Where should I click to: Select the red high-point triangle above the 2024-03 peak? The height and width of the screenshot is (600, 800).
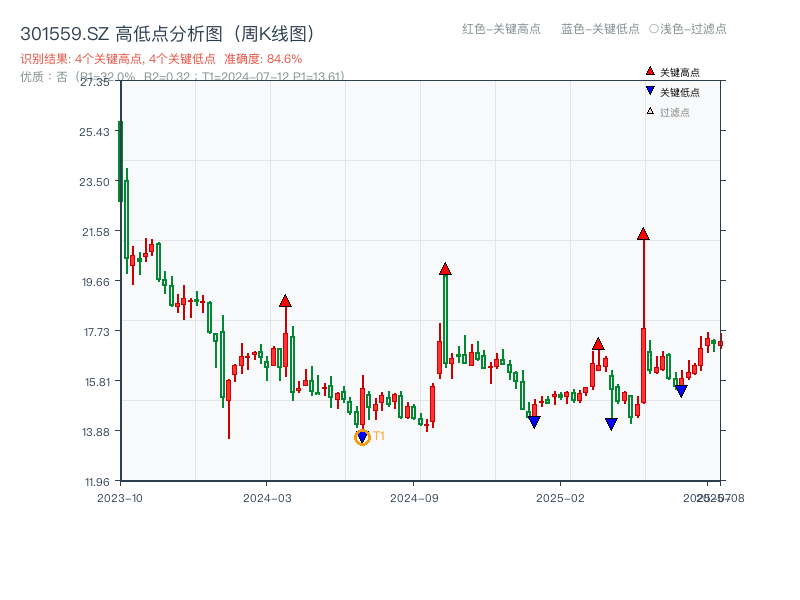287,299
